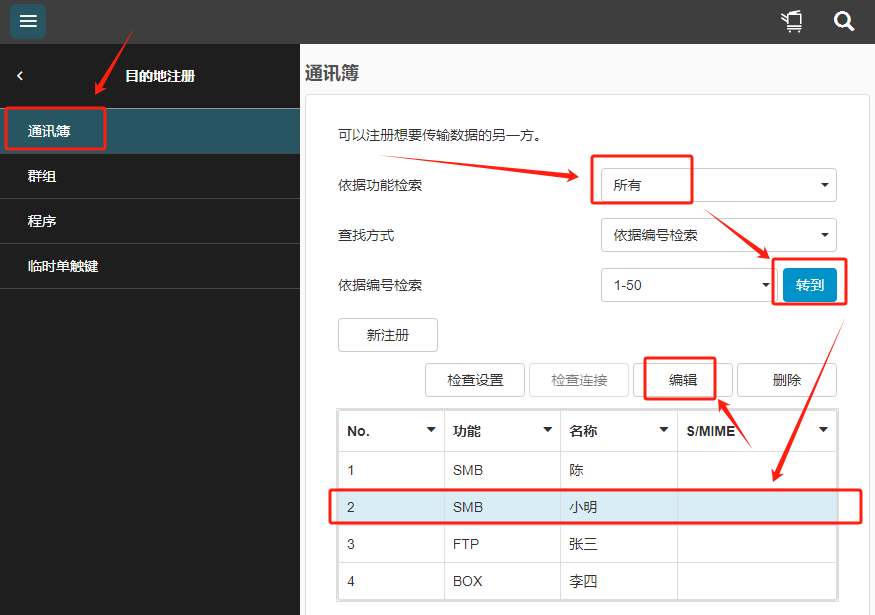Open the hamburger main menu
This screenshot has width=875, height=615.
tap(28, 21)
